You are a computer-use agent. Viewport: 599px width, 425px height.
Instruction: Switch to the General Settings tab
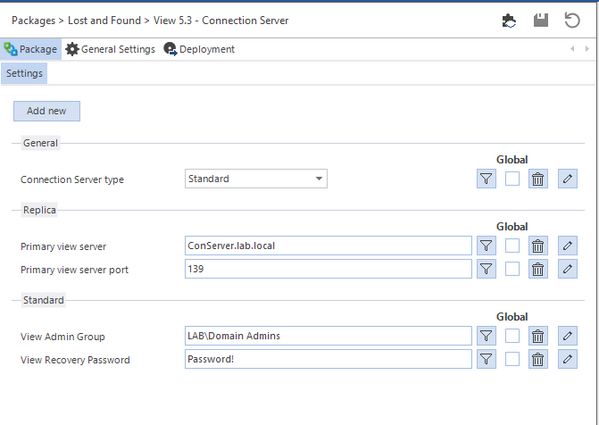[x=110, y=49]
